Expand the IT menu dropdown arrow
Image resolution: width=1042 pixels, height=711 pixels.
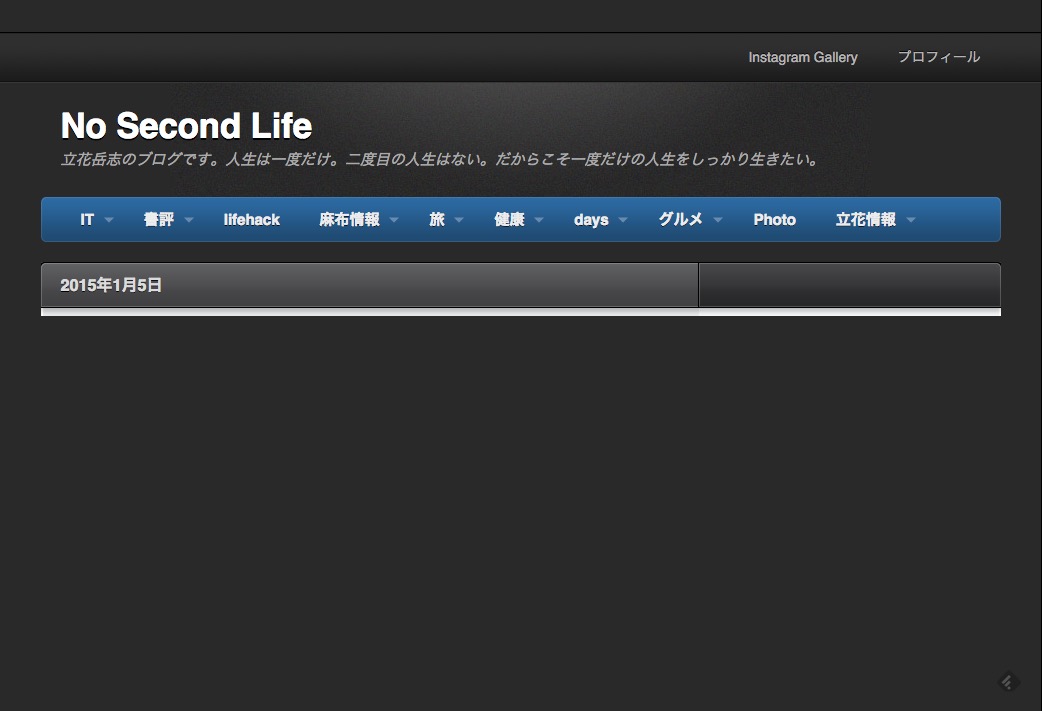tap(109, 220)
